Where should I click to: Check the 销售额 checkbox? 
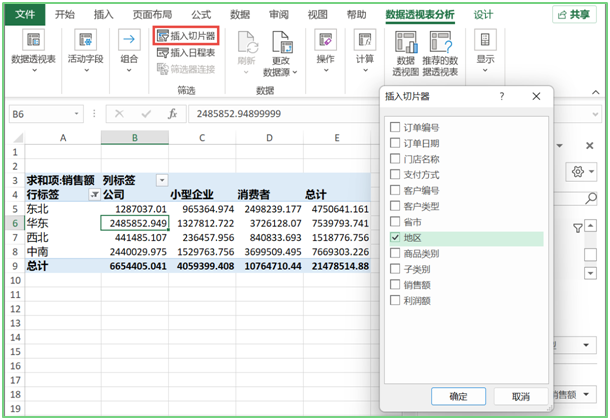395,285
